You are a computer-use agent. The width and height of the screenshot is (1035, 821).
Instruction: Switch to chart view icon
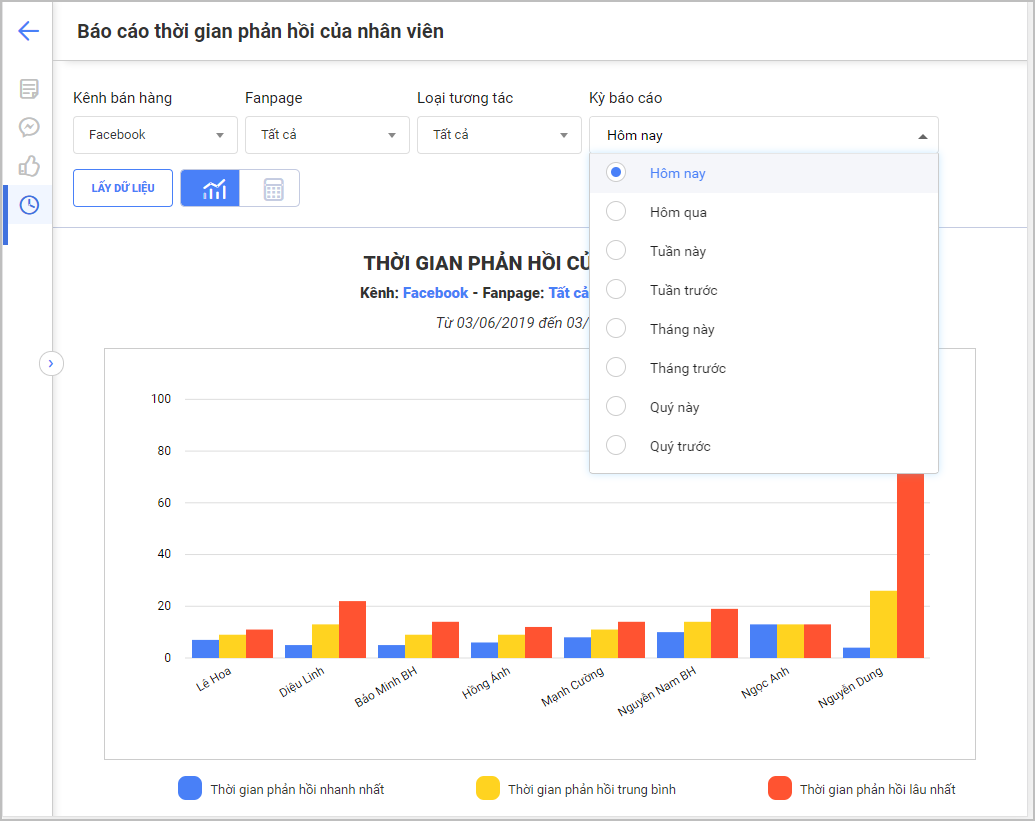click(x=210, y=188)
